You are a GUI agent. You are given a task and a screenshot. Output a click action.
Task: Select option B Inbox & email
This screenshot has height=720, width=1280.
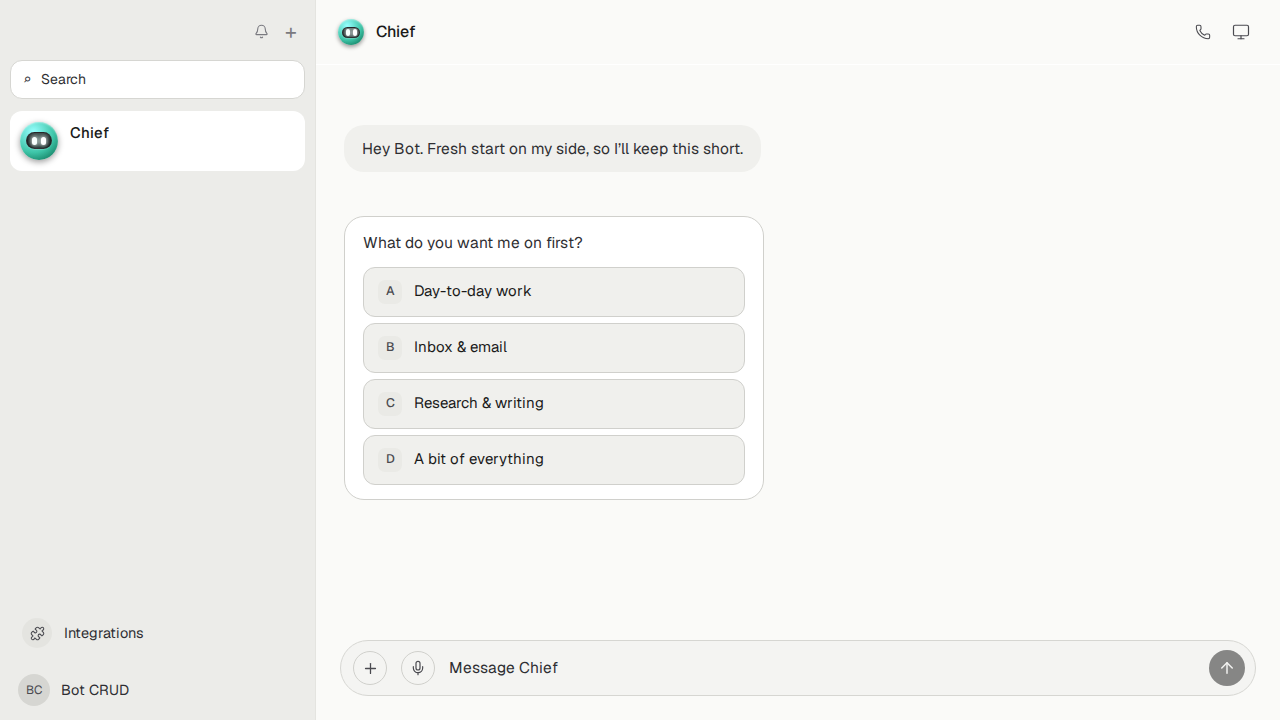click(x=554, y=348)
